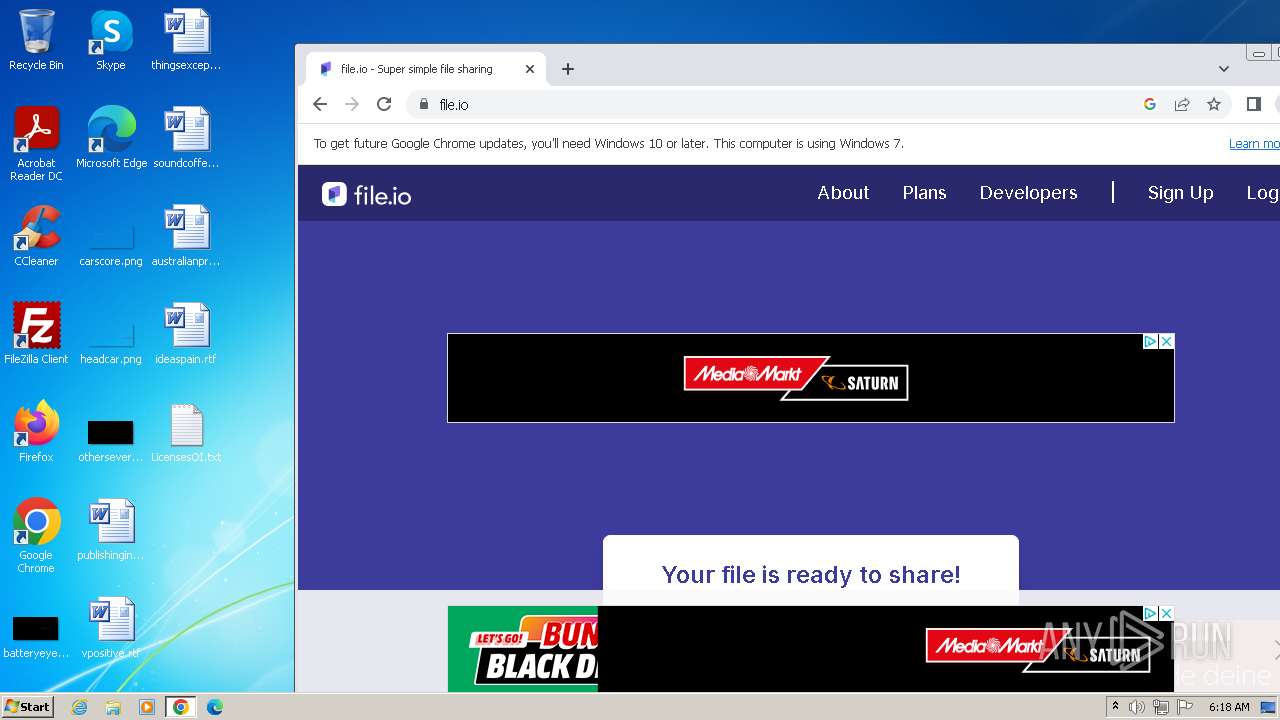Open the australianpr Word document icon
1280x720 pixels.
click(x=186, y=235)
